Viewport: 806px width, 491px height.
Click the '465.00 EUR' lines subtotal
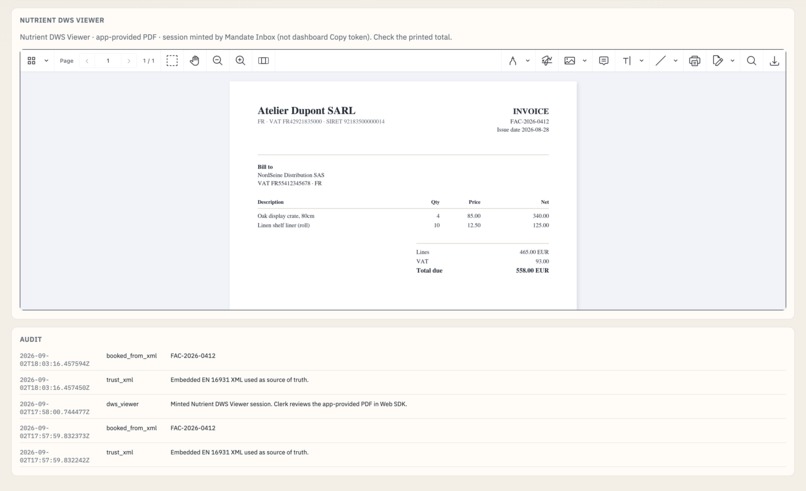point(534,252)
